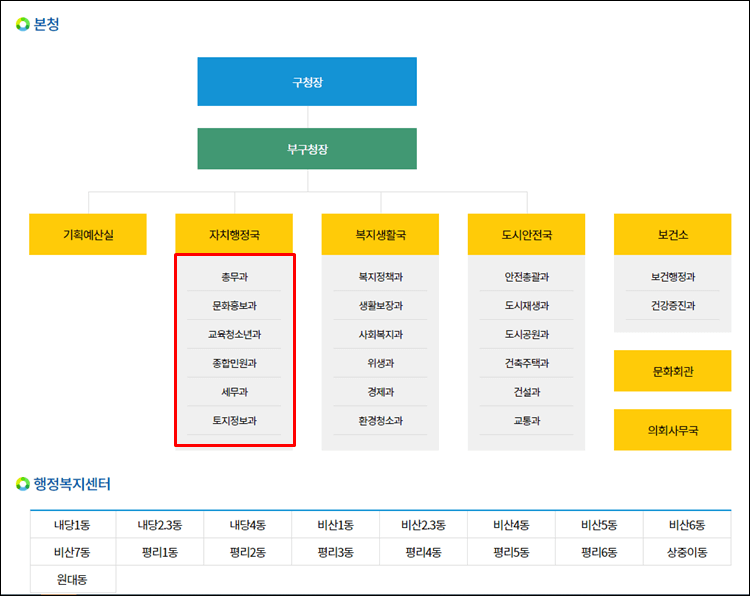Go to 건축주택과
Screen dimensions: 750x596
(527, 363)
